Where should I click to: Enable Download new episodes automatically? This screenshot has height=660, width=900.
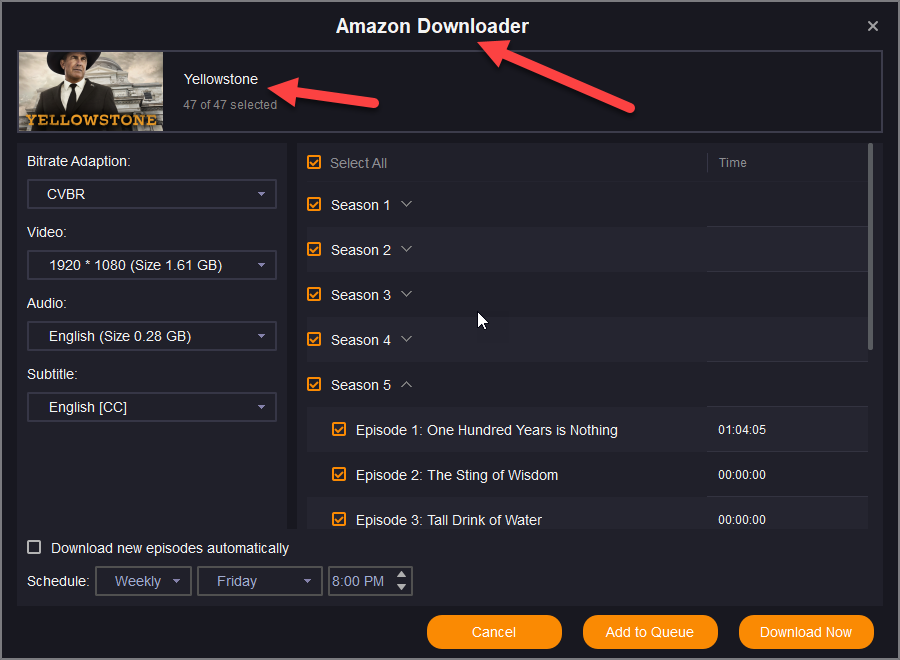(x=34, y=548)
